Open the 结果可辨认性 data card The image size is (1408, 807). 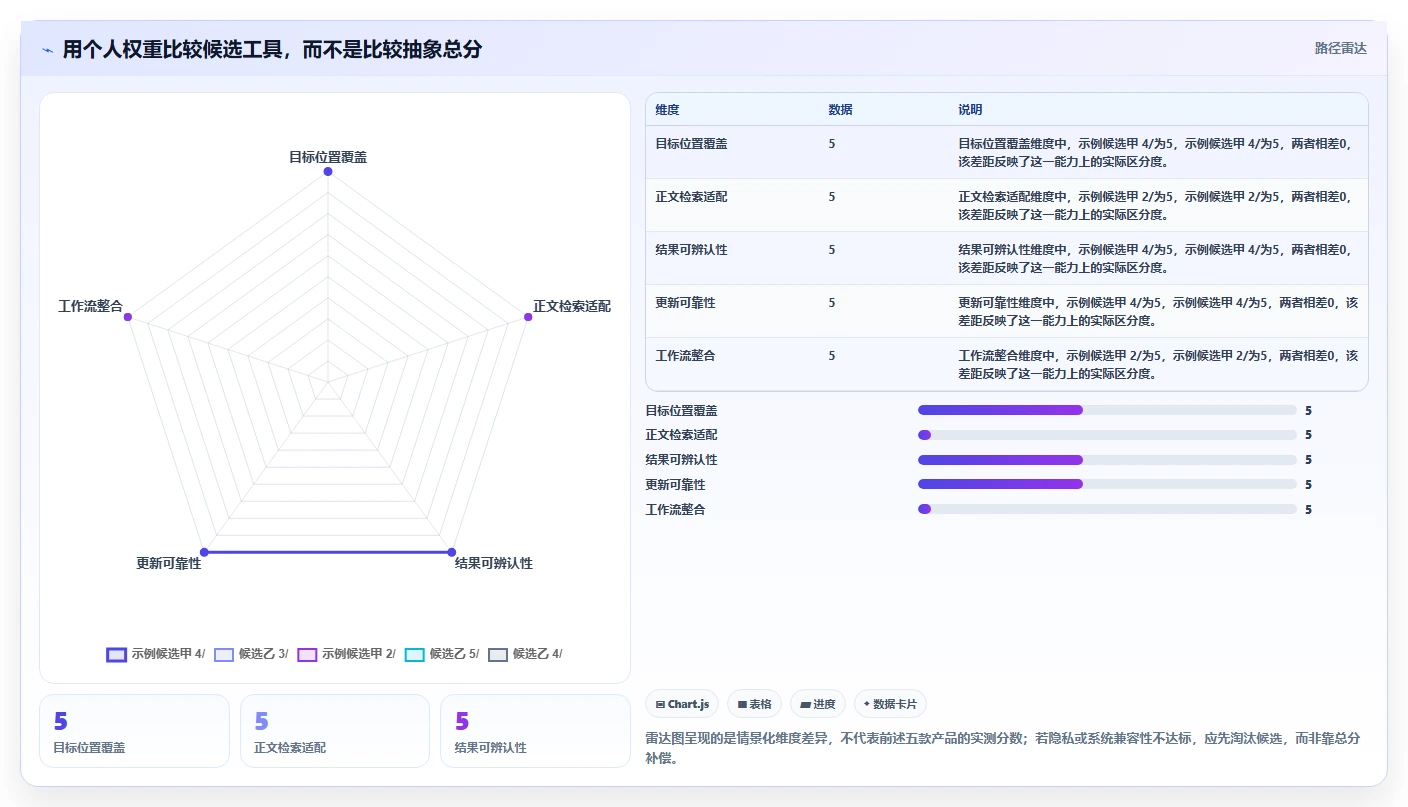535,731
